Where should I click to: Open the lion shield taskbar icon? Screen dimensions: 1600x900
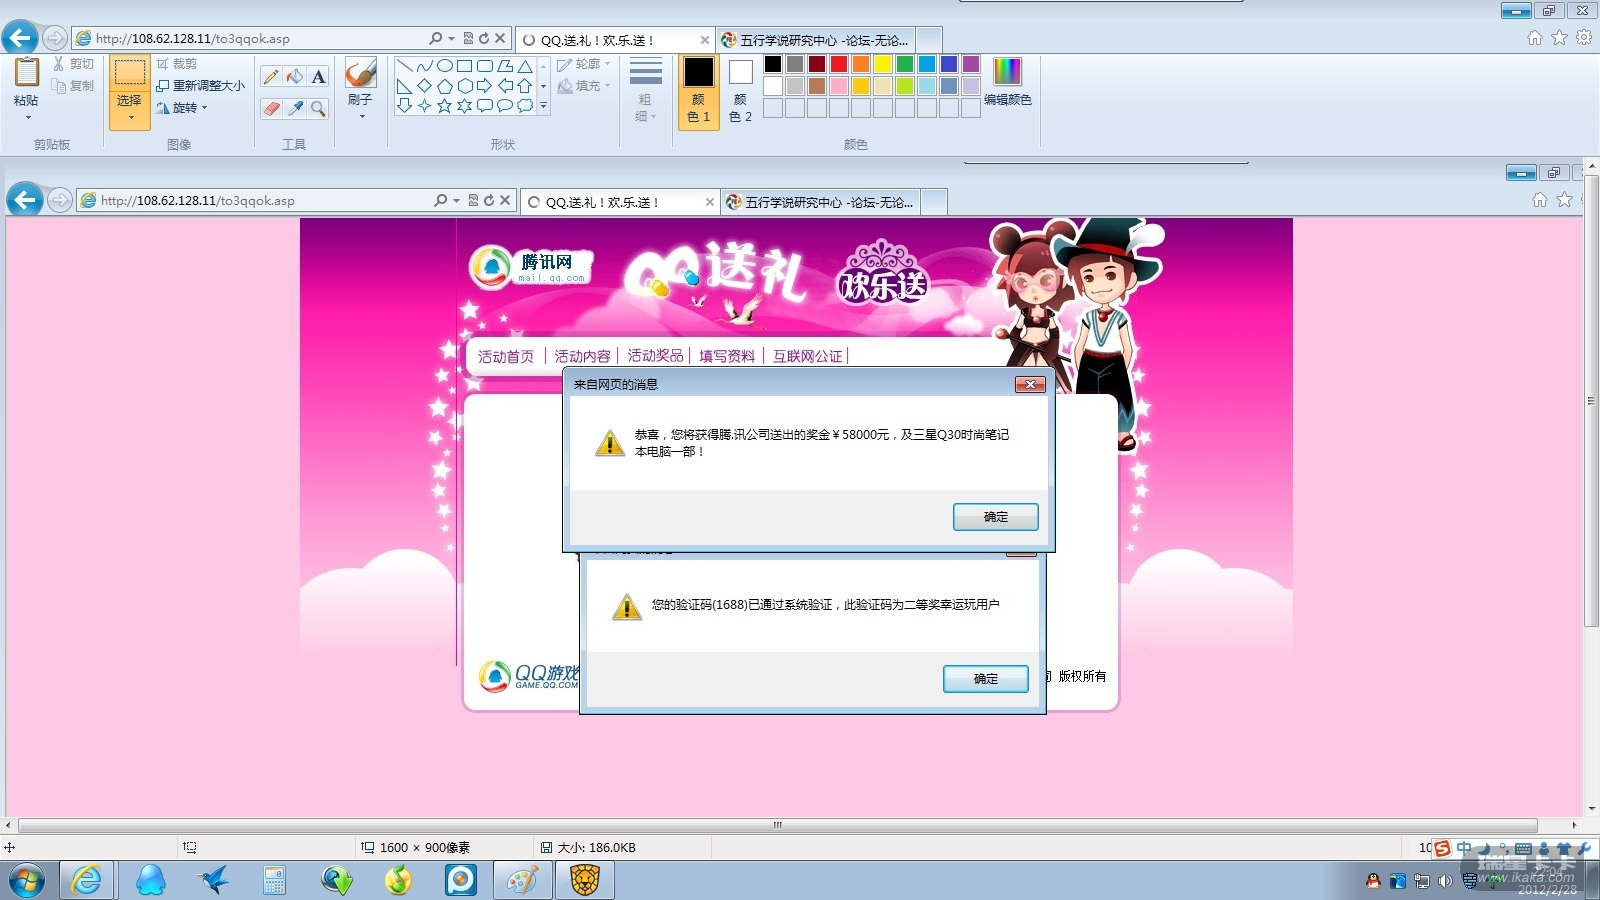585,881
